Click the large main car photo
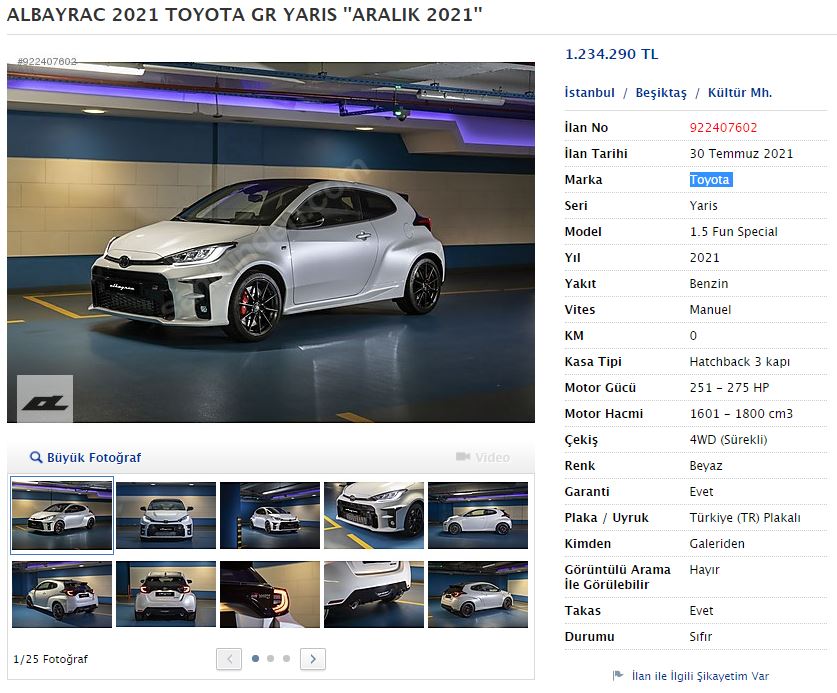Image resolution: width=837 pixels, height=693 pixels. coord(271,242)
